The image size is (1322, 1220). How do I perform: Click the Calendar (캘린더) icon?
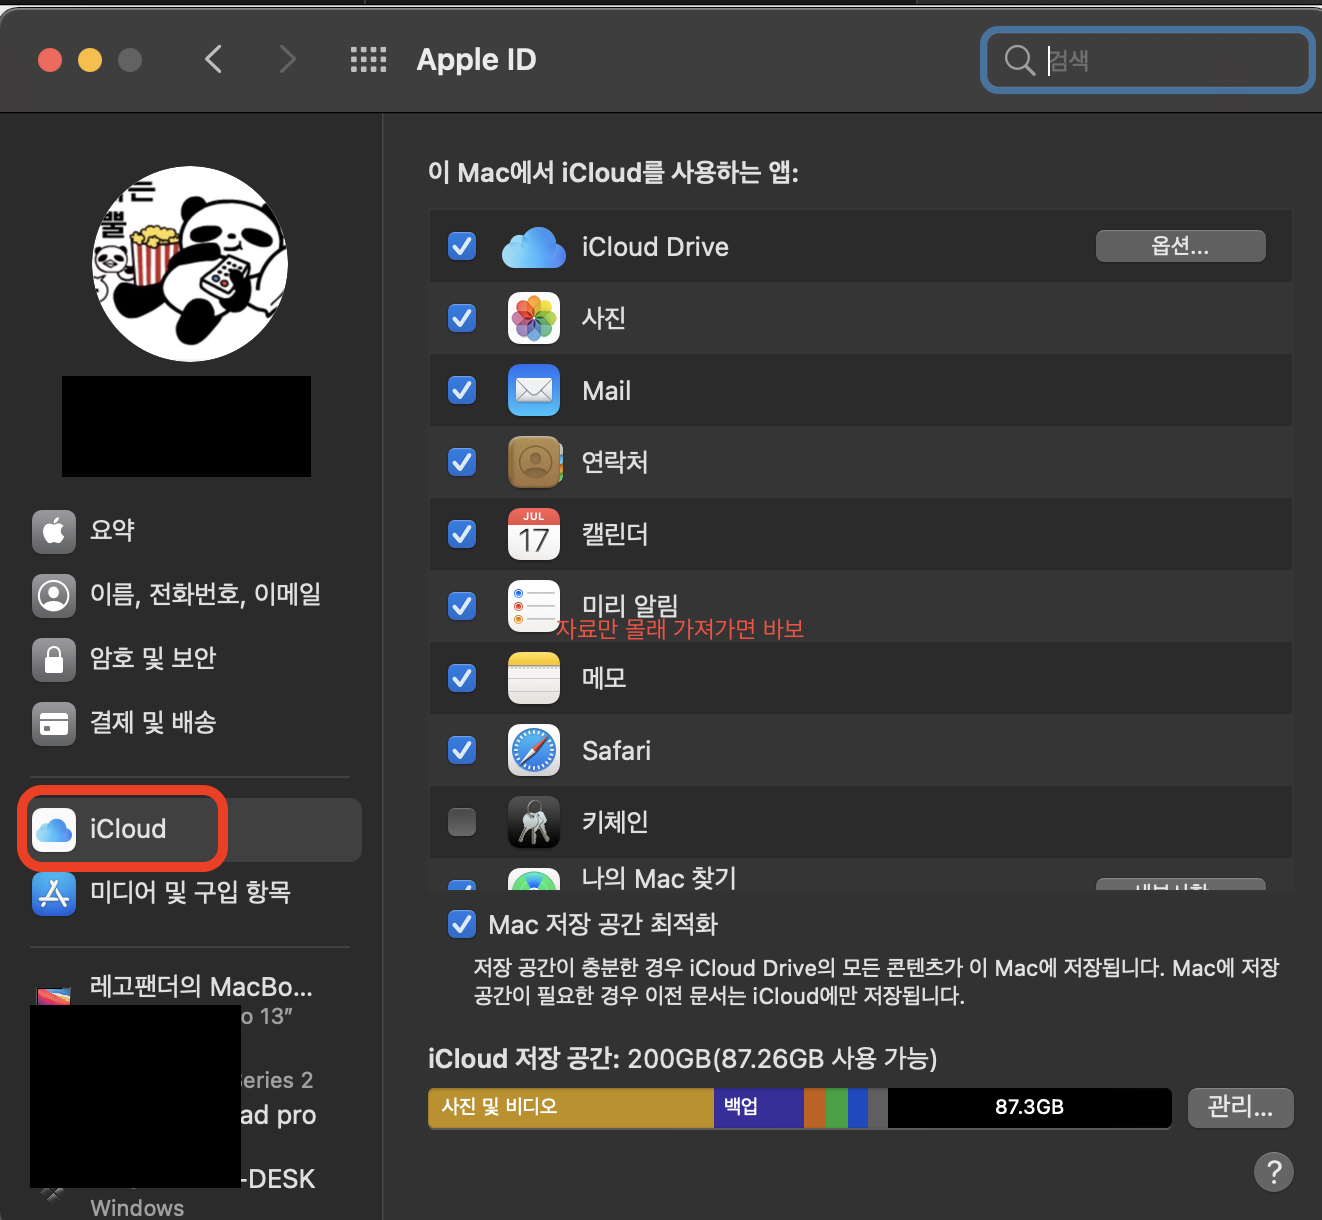point(534,534)
